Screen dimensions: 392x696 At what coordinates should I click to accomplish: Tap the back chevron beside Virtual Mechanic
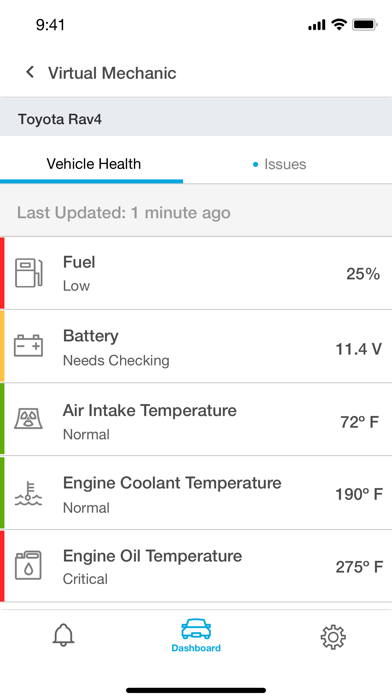click(30, 72)
